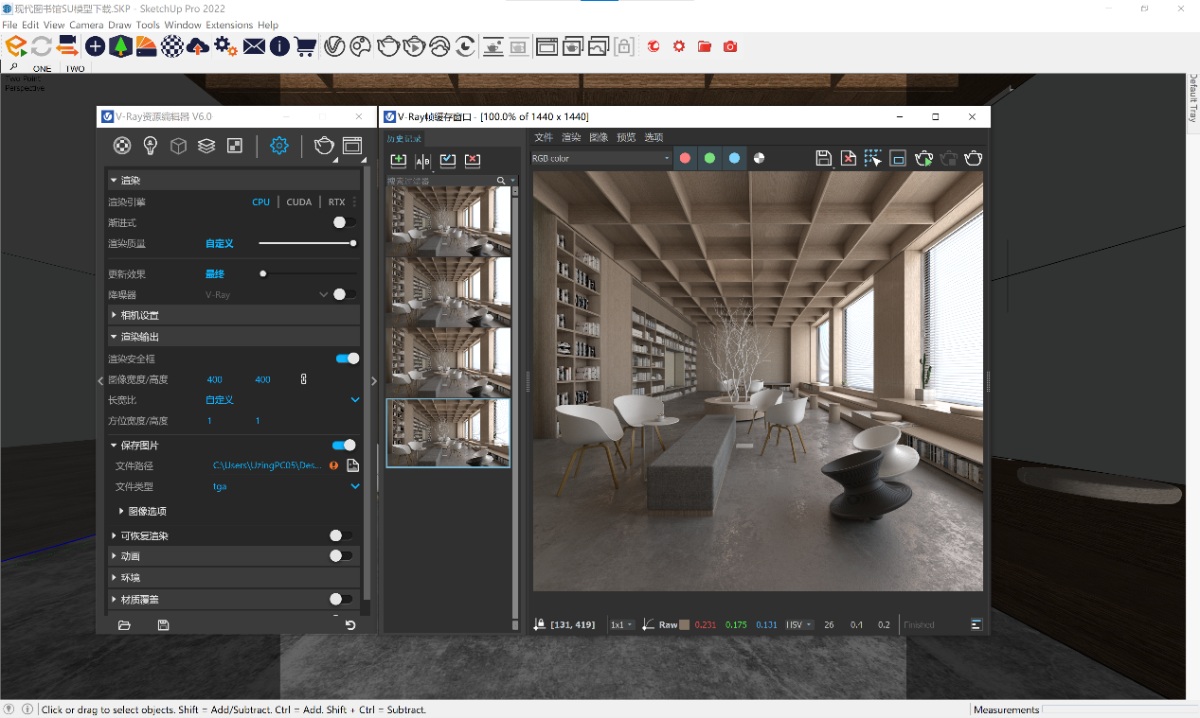This screenshot has width=1200, height=718.
Task: Open the SketchUp Extensions menu
Action: click(x=229, y=25)
